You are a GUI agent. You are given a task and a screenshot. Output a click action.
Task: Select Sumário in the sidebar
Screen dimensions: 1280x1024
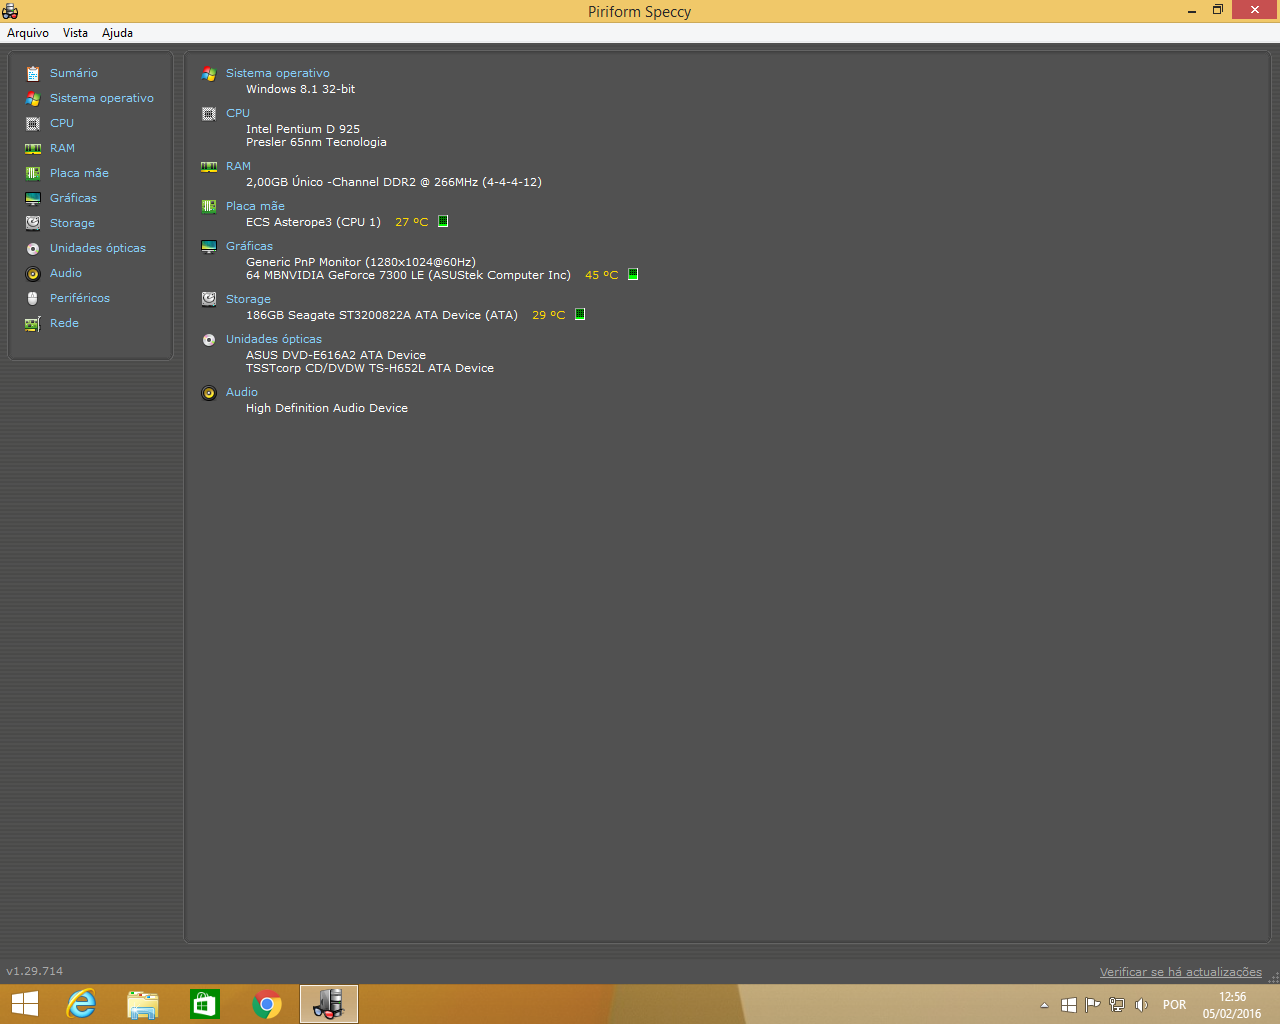click(74, 73)
